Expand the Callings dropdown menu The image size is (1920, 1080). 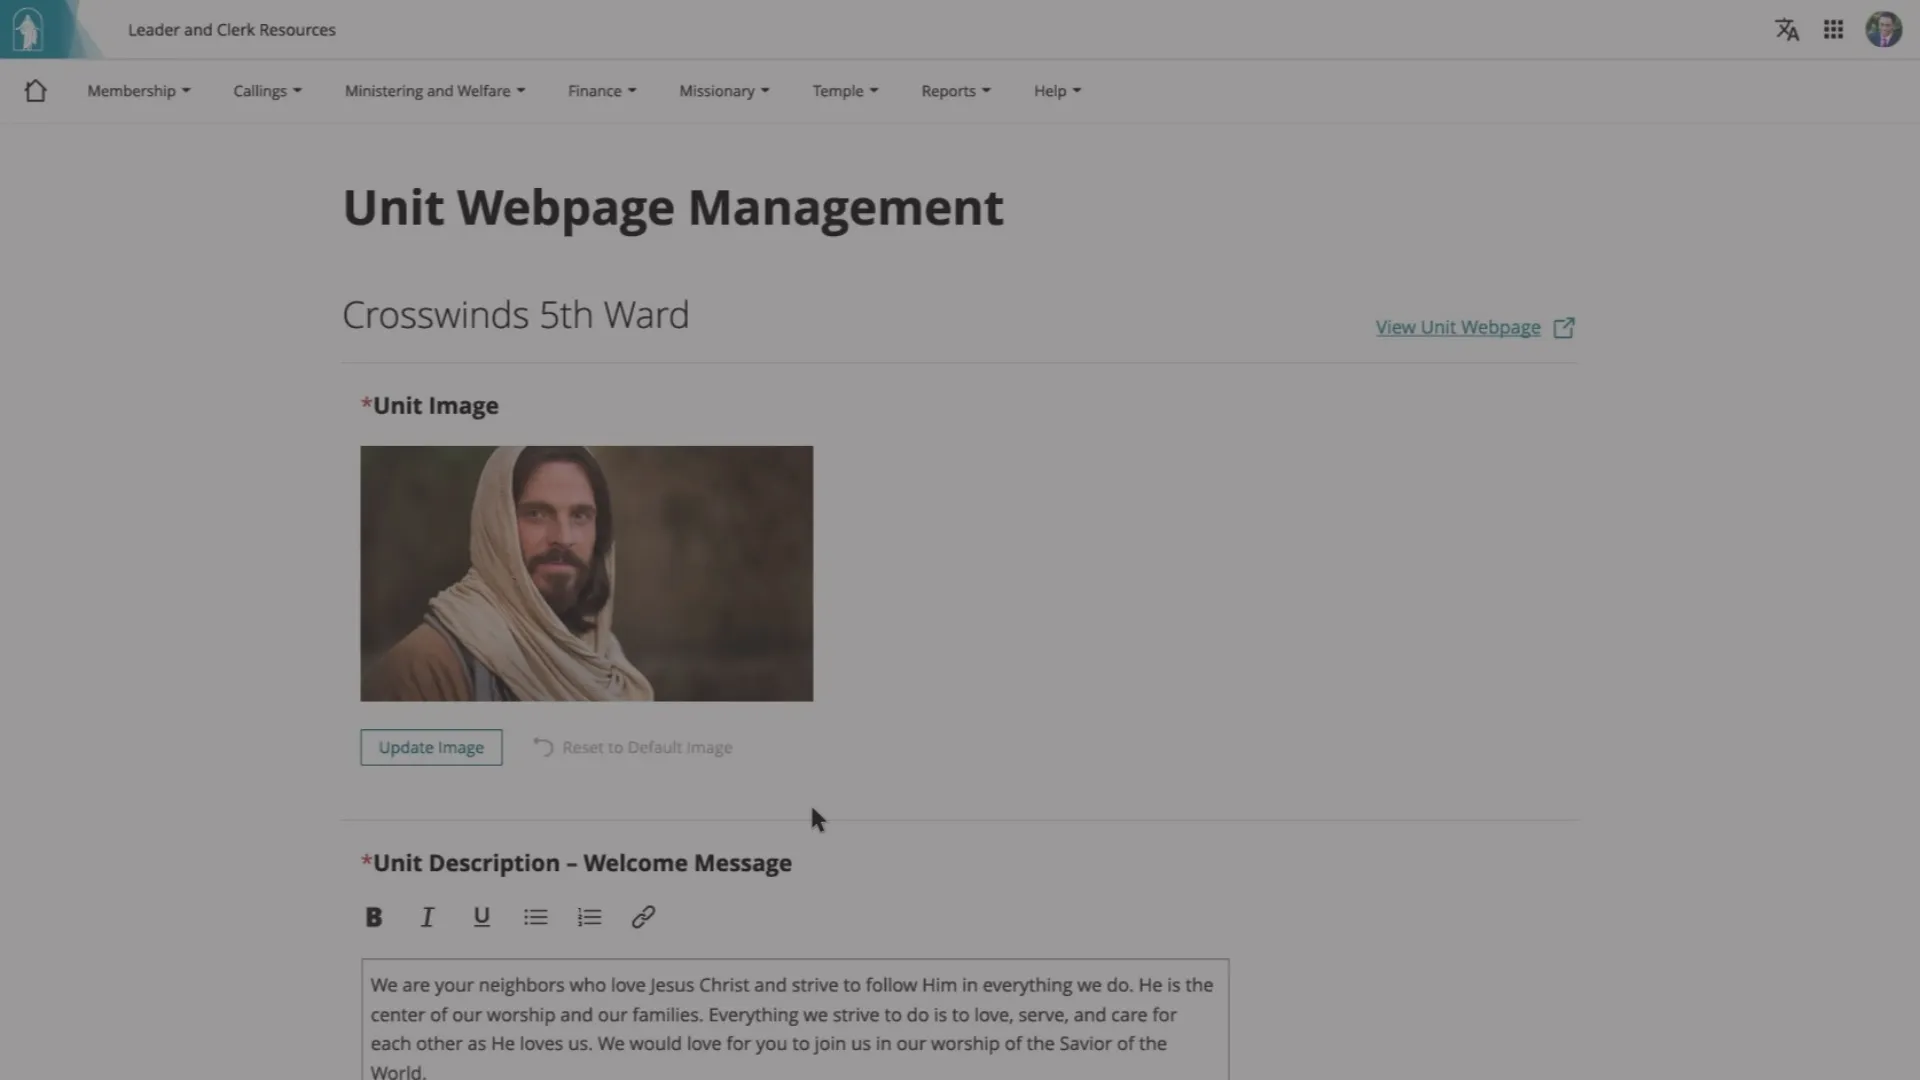[x=267, y=91]
